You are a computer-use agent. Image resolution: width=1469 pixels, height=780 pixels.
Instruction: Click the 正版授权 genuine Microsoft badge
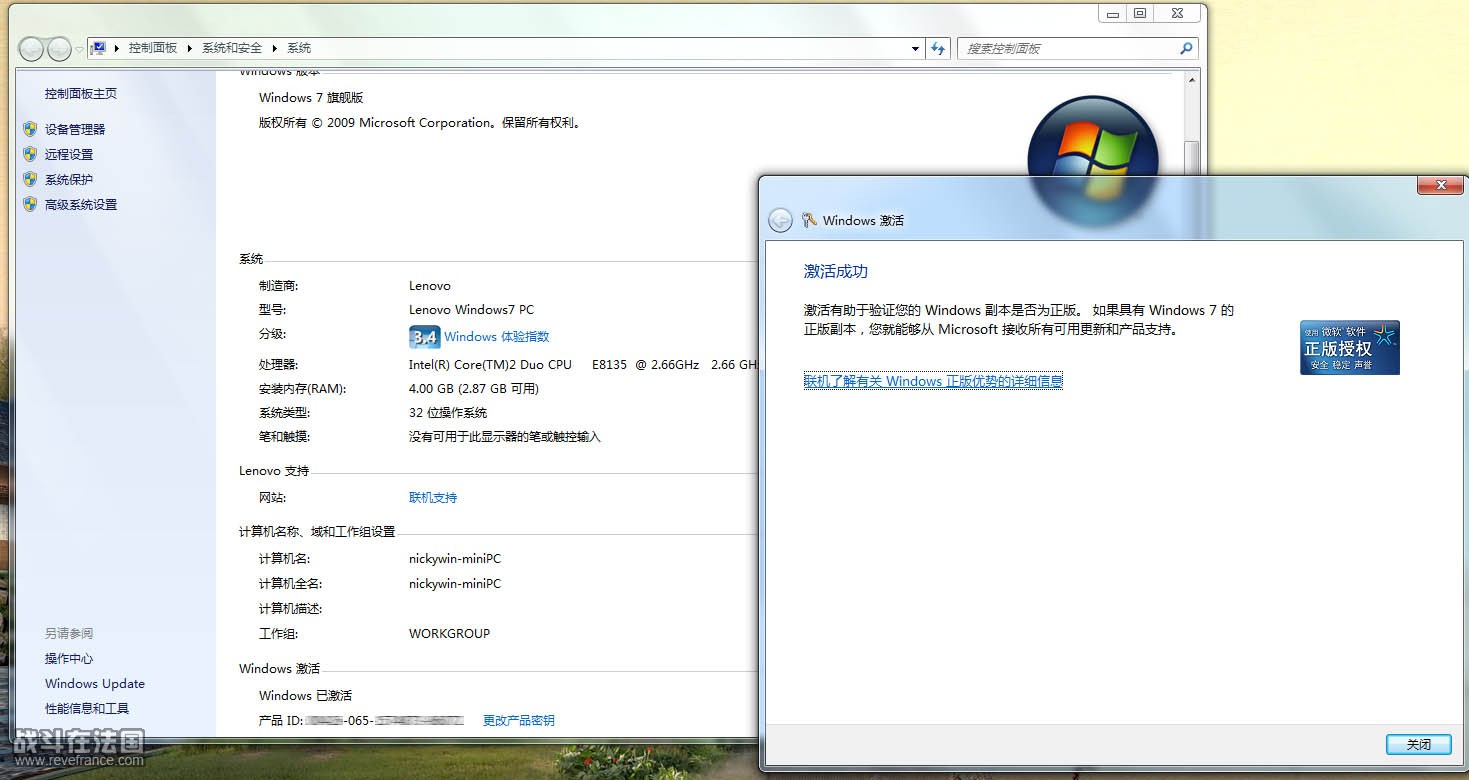pos(1349,347)
